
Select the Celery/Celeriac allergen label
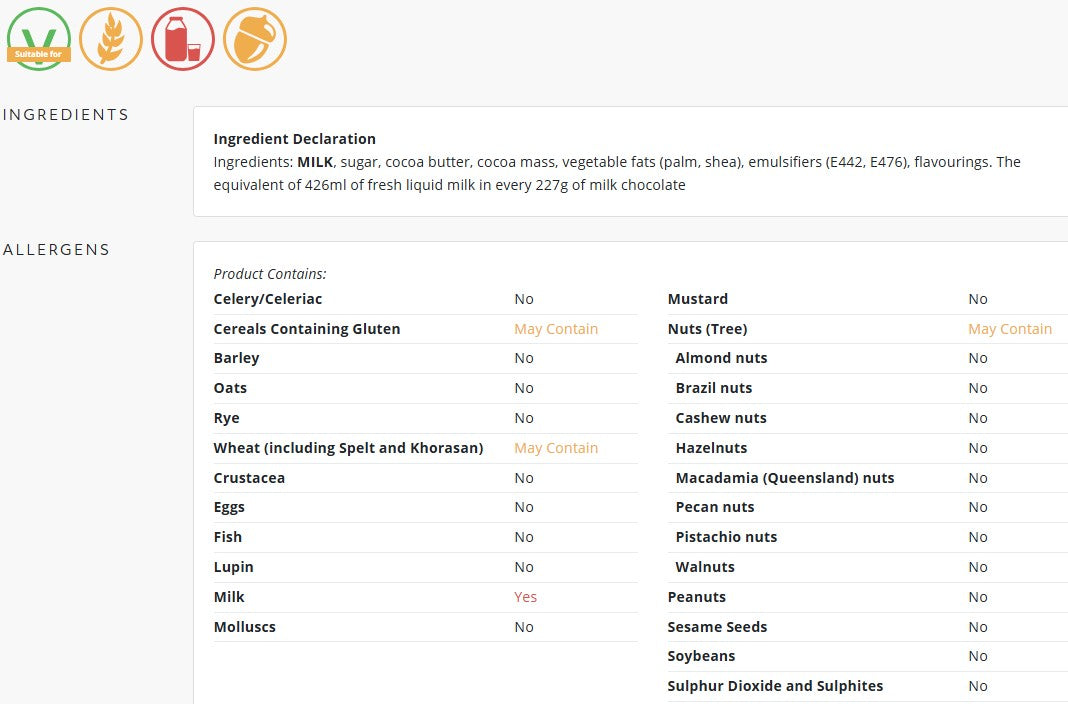pyautogui.click(x=267, y=299)
